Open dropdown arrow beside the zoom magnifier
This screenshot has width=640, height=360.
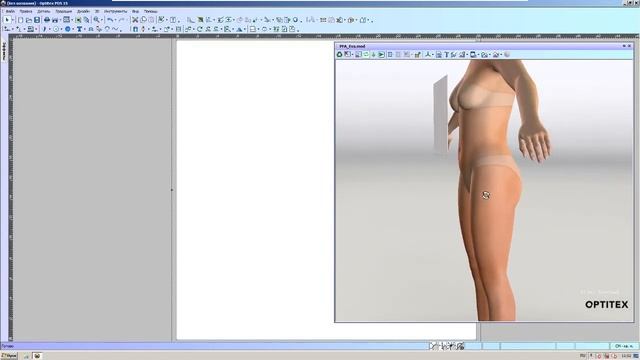point(101,20)
